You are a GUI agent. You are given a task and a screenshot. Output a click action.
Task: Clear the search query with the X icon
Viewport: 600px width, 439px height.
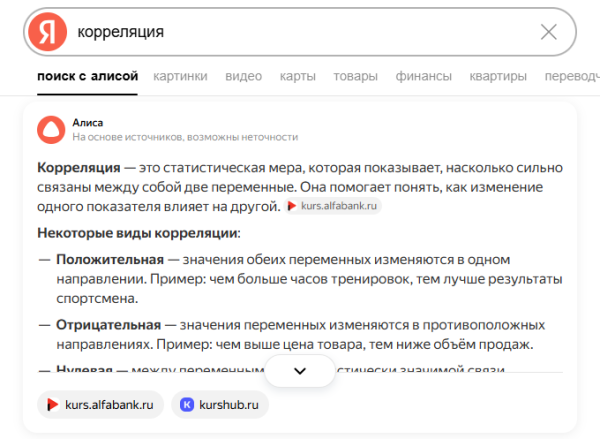pyautogui.click(x=549, y=32)
